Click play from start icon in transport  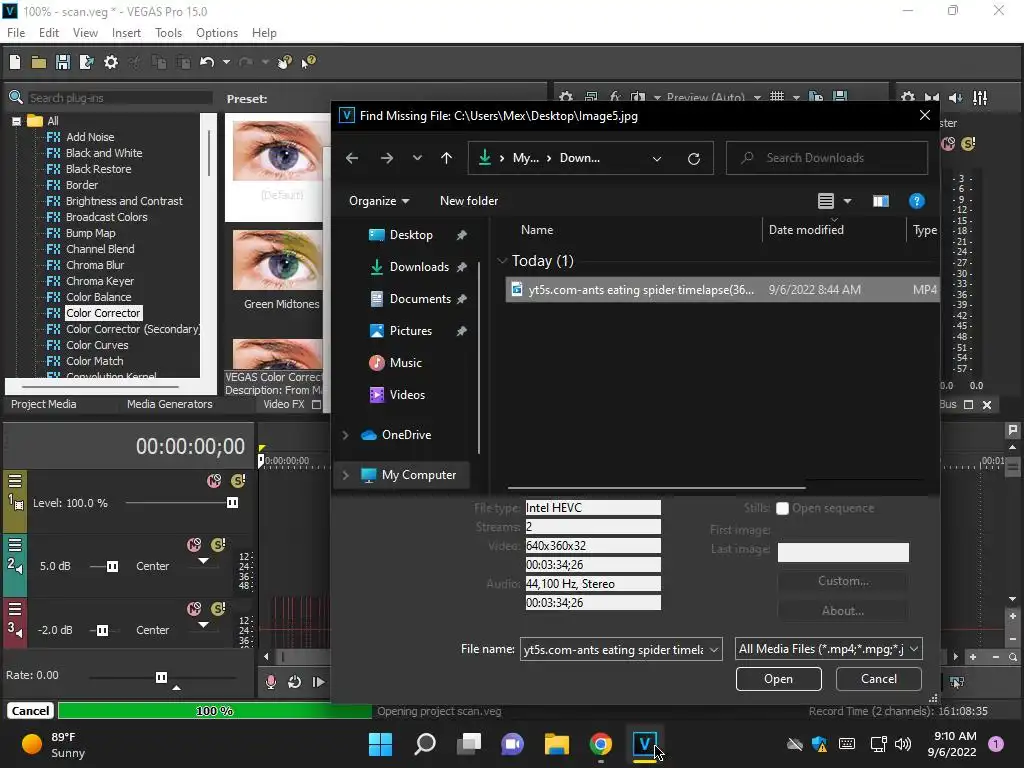click(x=318, y=682)
